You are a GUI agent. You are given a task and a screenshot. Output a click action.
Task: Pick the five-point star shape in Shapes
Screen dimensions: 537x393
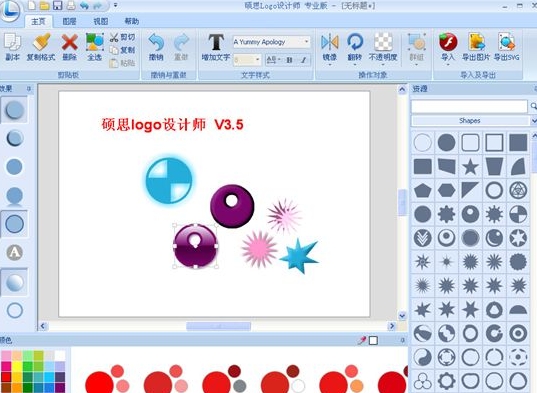click(x=470, y=167)
